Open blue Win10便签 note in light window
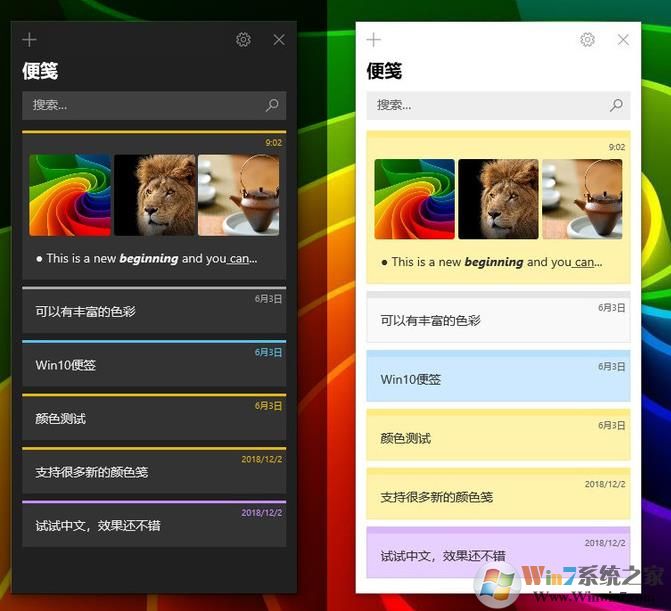Image resolution: width=671 pixels, height=611 pixels. click(x=498, y=376)
